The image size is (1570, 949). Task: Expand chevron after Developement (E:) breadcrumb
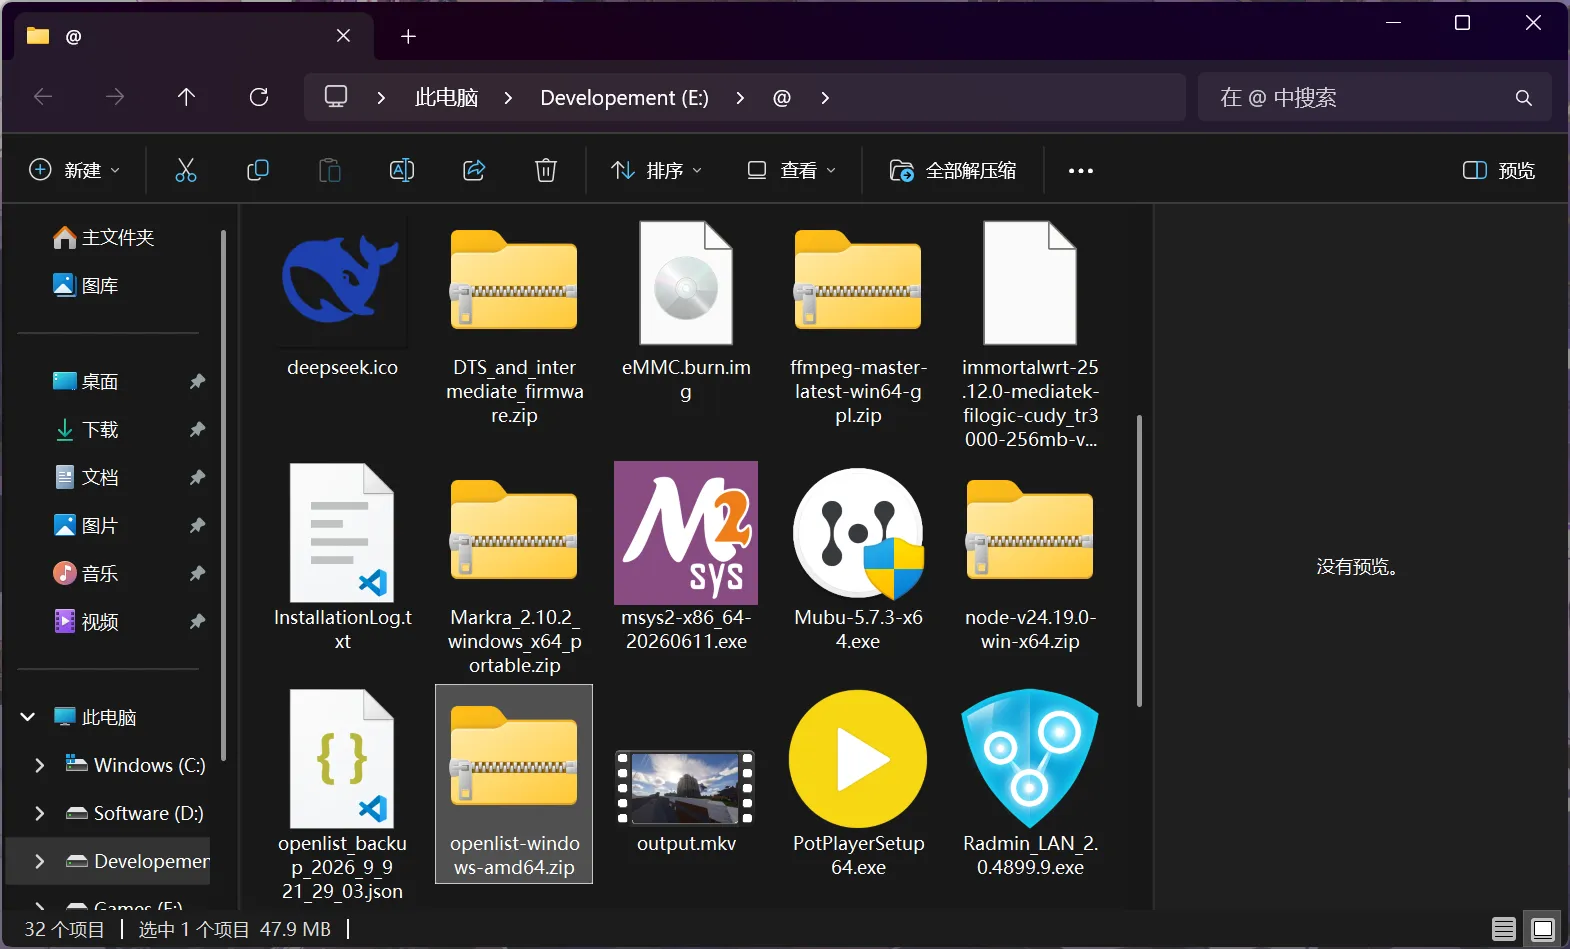click(740, 98)
